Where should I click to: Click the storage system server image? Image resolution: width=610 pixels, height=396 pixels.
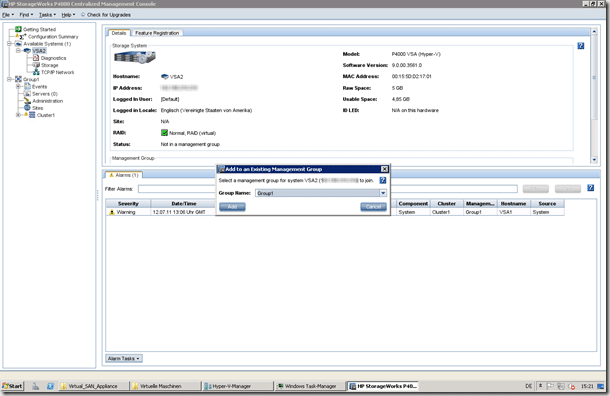[135, 58]
